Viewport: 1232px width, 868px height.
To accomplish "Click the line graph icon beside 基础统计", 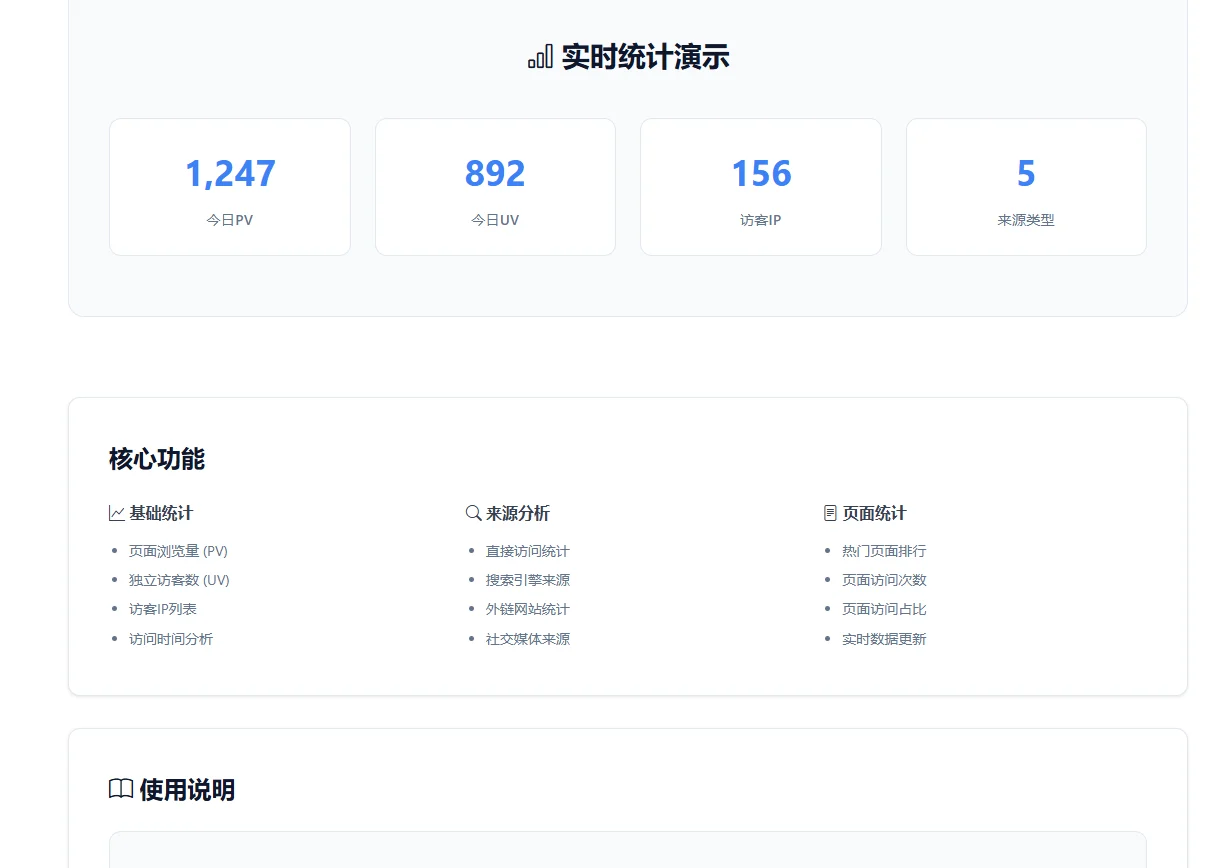I will click(117, 513).
